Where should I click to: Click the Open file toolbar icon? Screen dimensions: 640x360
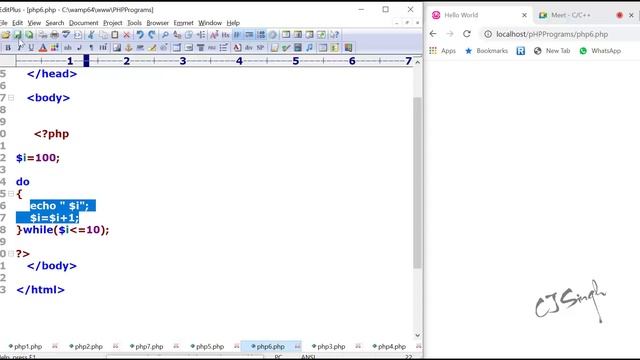(x=6, y=35)
